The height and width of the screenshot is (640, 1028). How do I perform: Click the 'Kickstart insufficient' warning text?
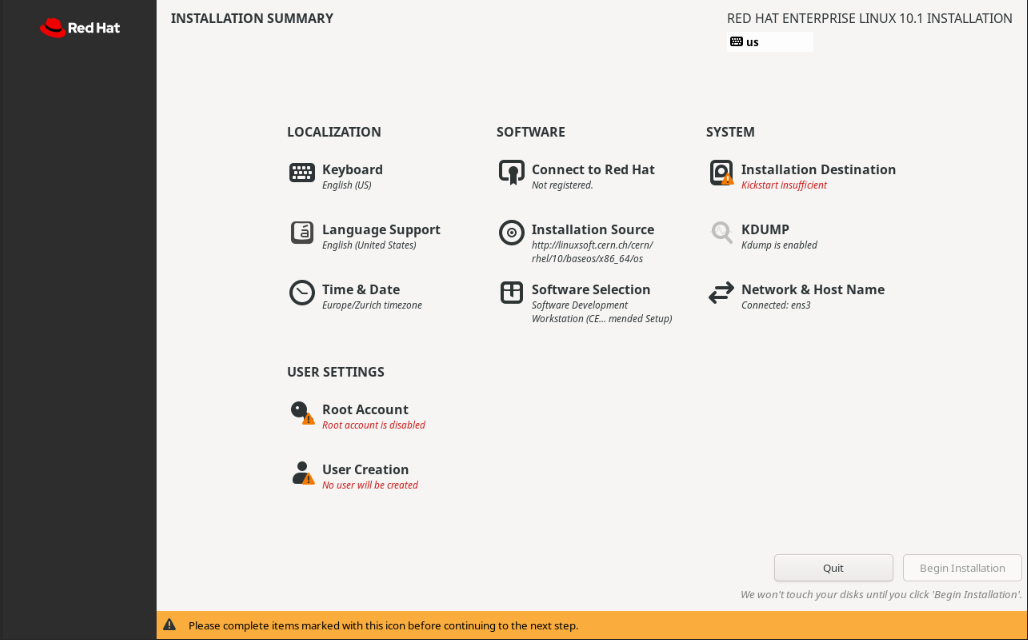pyautogui.click(x=784, y=185)
